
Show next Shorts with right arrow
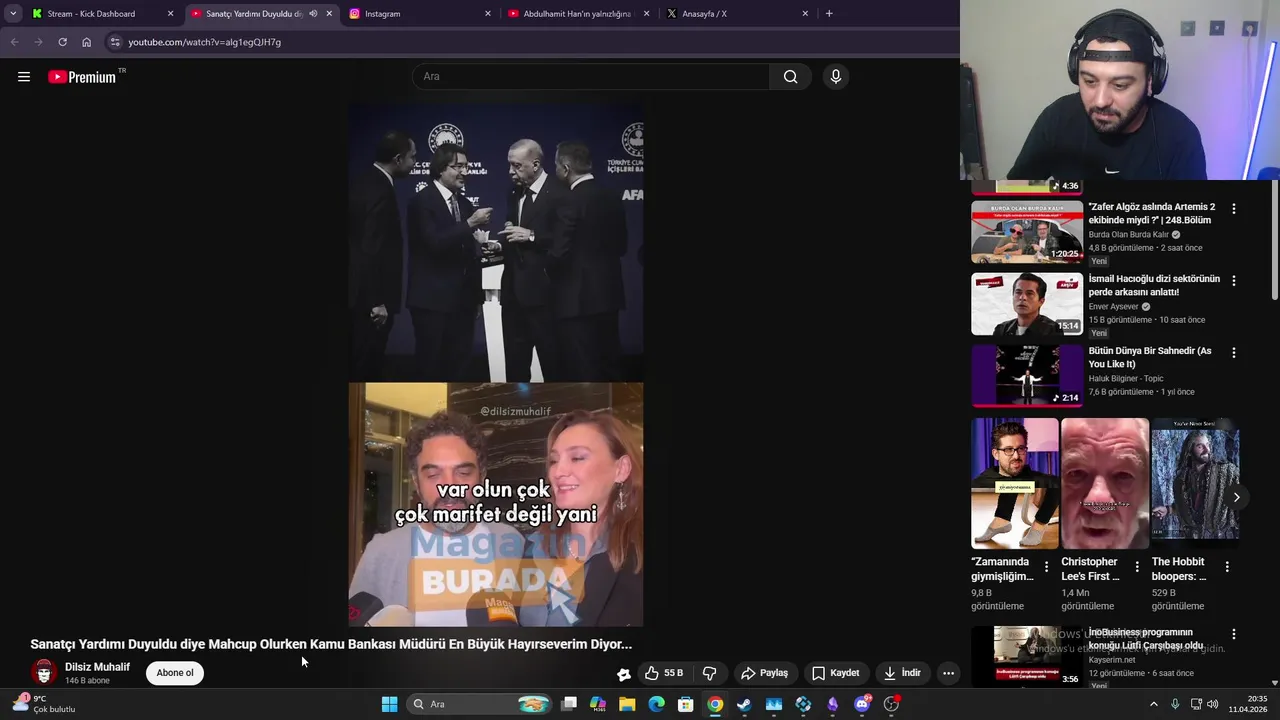tap(1236, 497)
